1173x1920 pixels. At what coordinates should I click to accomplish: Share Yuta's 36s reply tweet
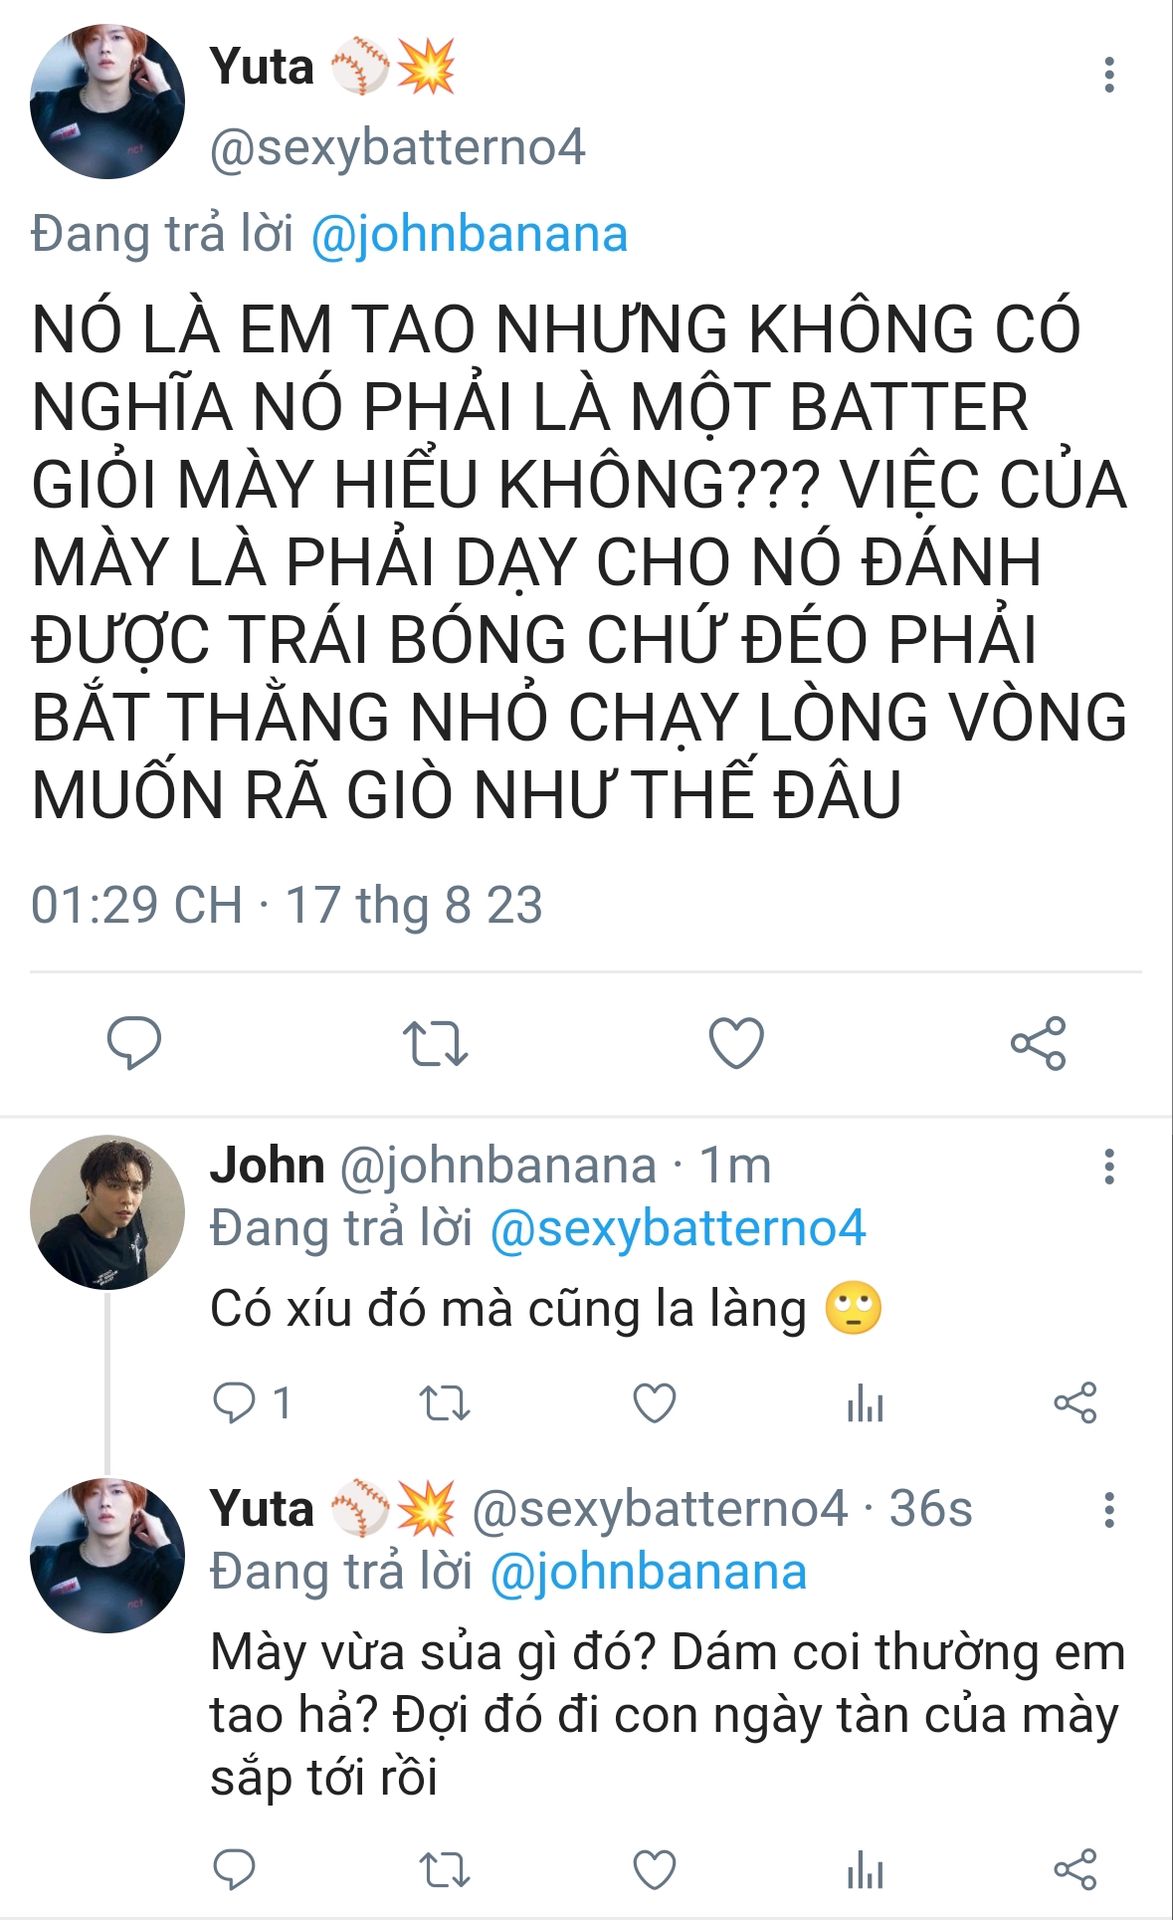[1075, 1869]
